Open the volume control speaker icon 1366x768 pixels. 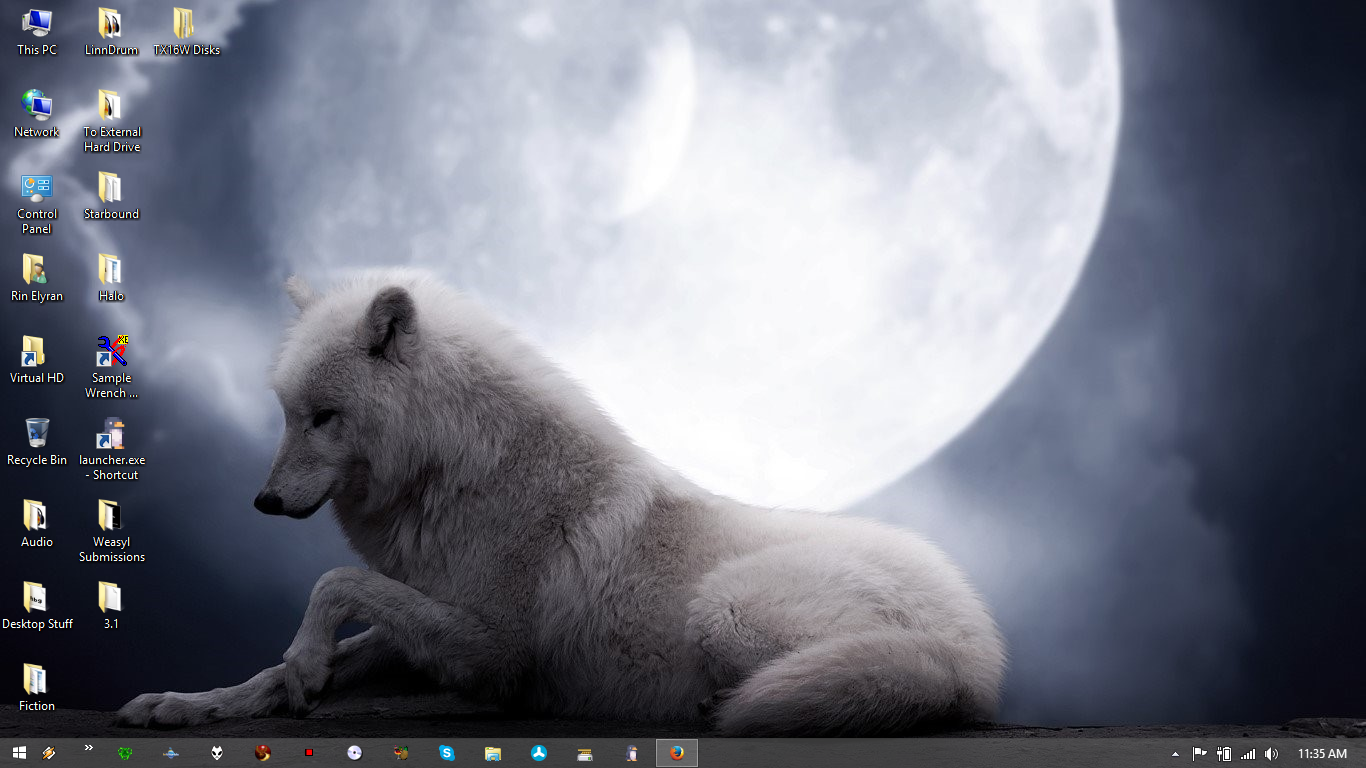tap(1271, 754)
